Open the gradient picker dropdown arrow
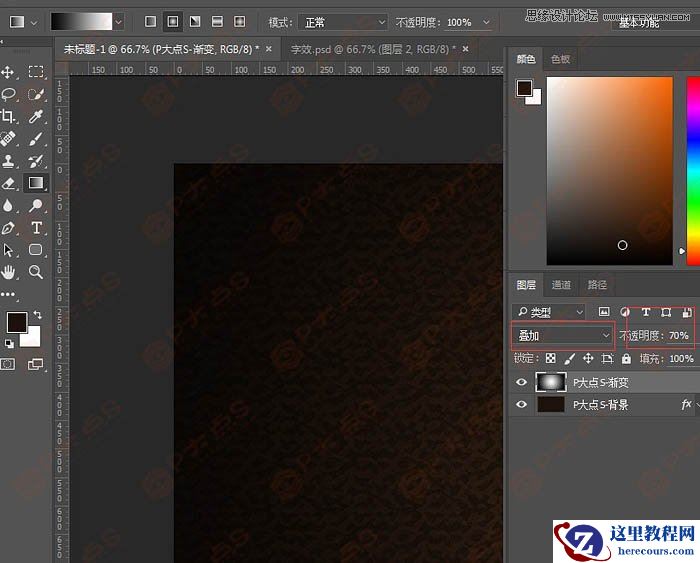Image resolution: width=700 pixels, height=563 pixels. pyautogui.click(x=118, y=22)
